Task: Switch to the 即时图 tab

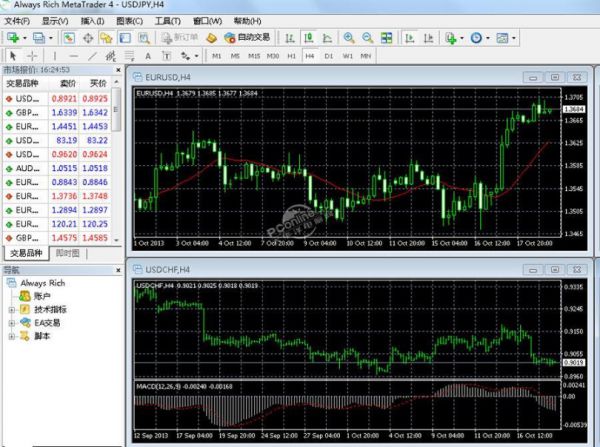Action: point(68,254)
